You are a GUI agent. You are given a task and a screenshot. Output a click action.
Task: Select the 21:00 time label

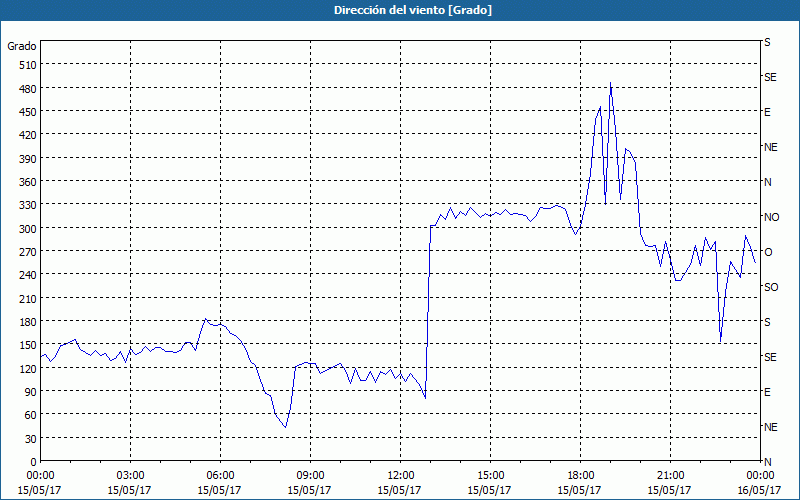(670, 476)
